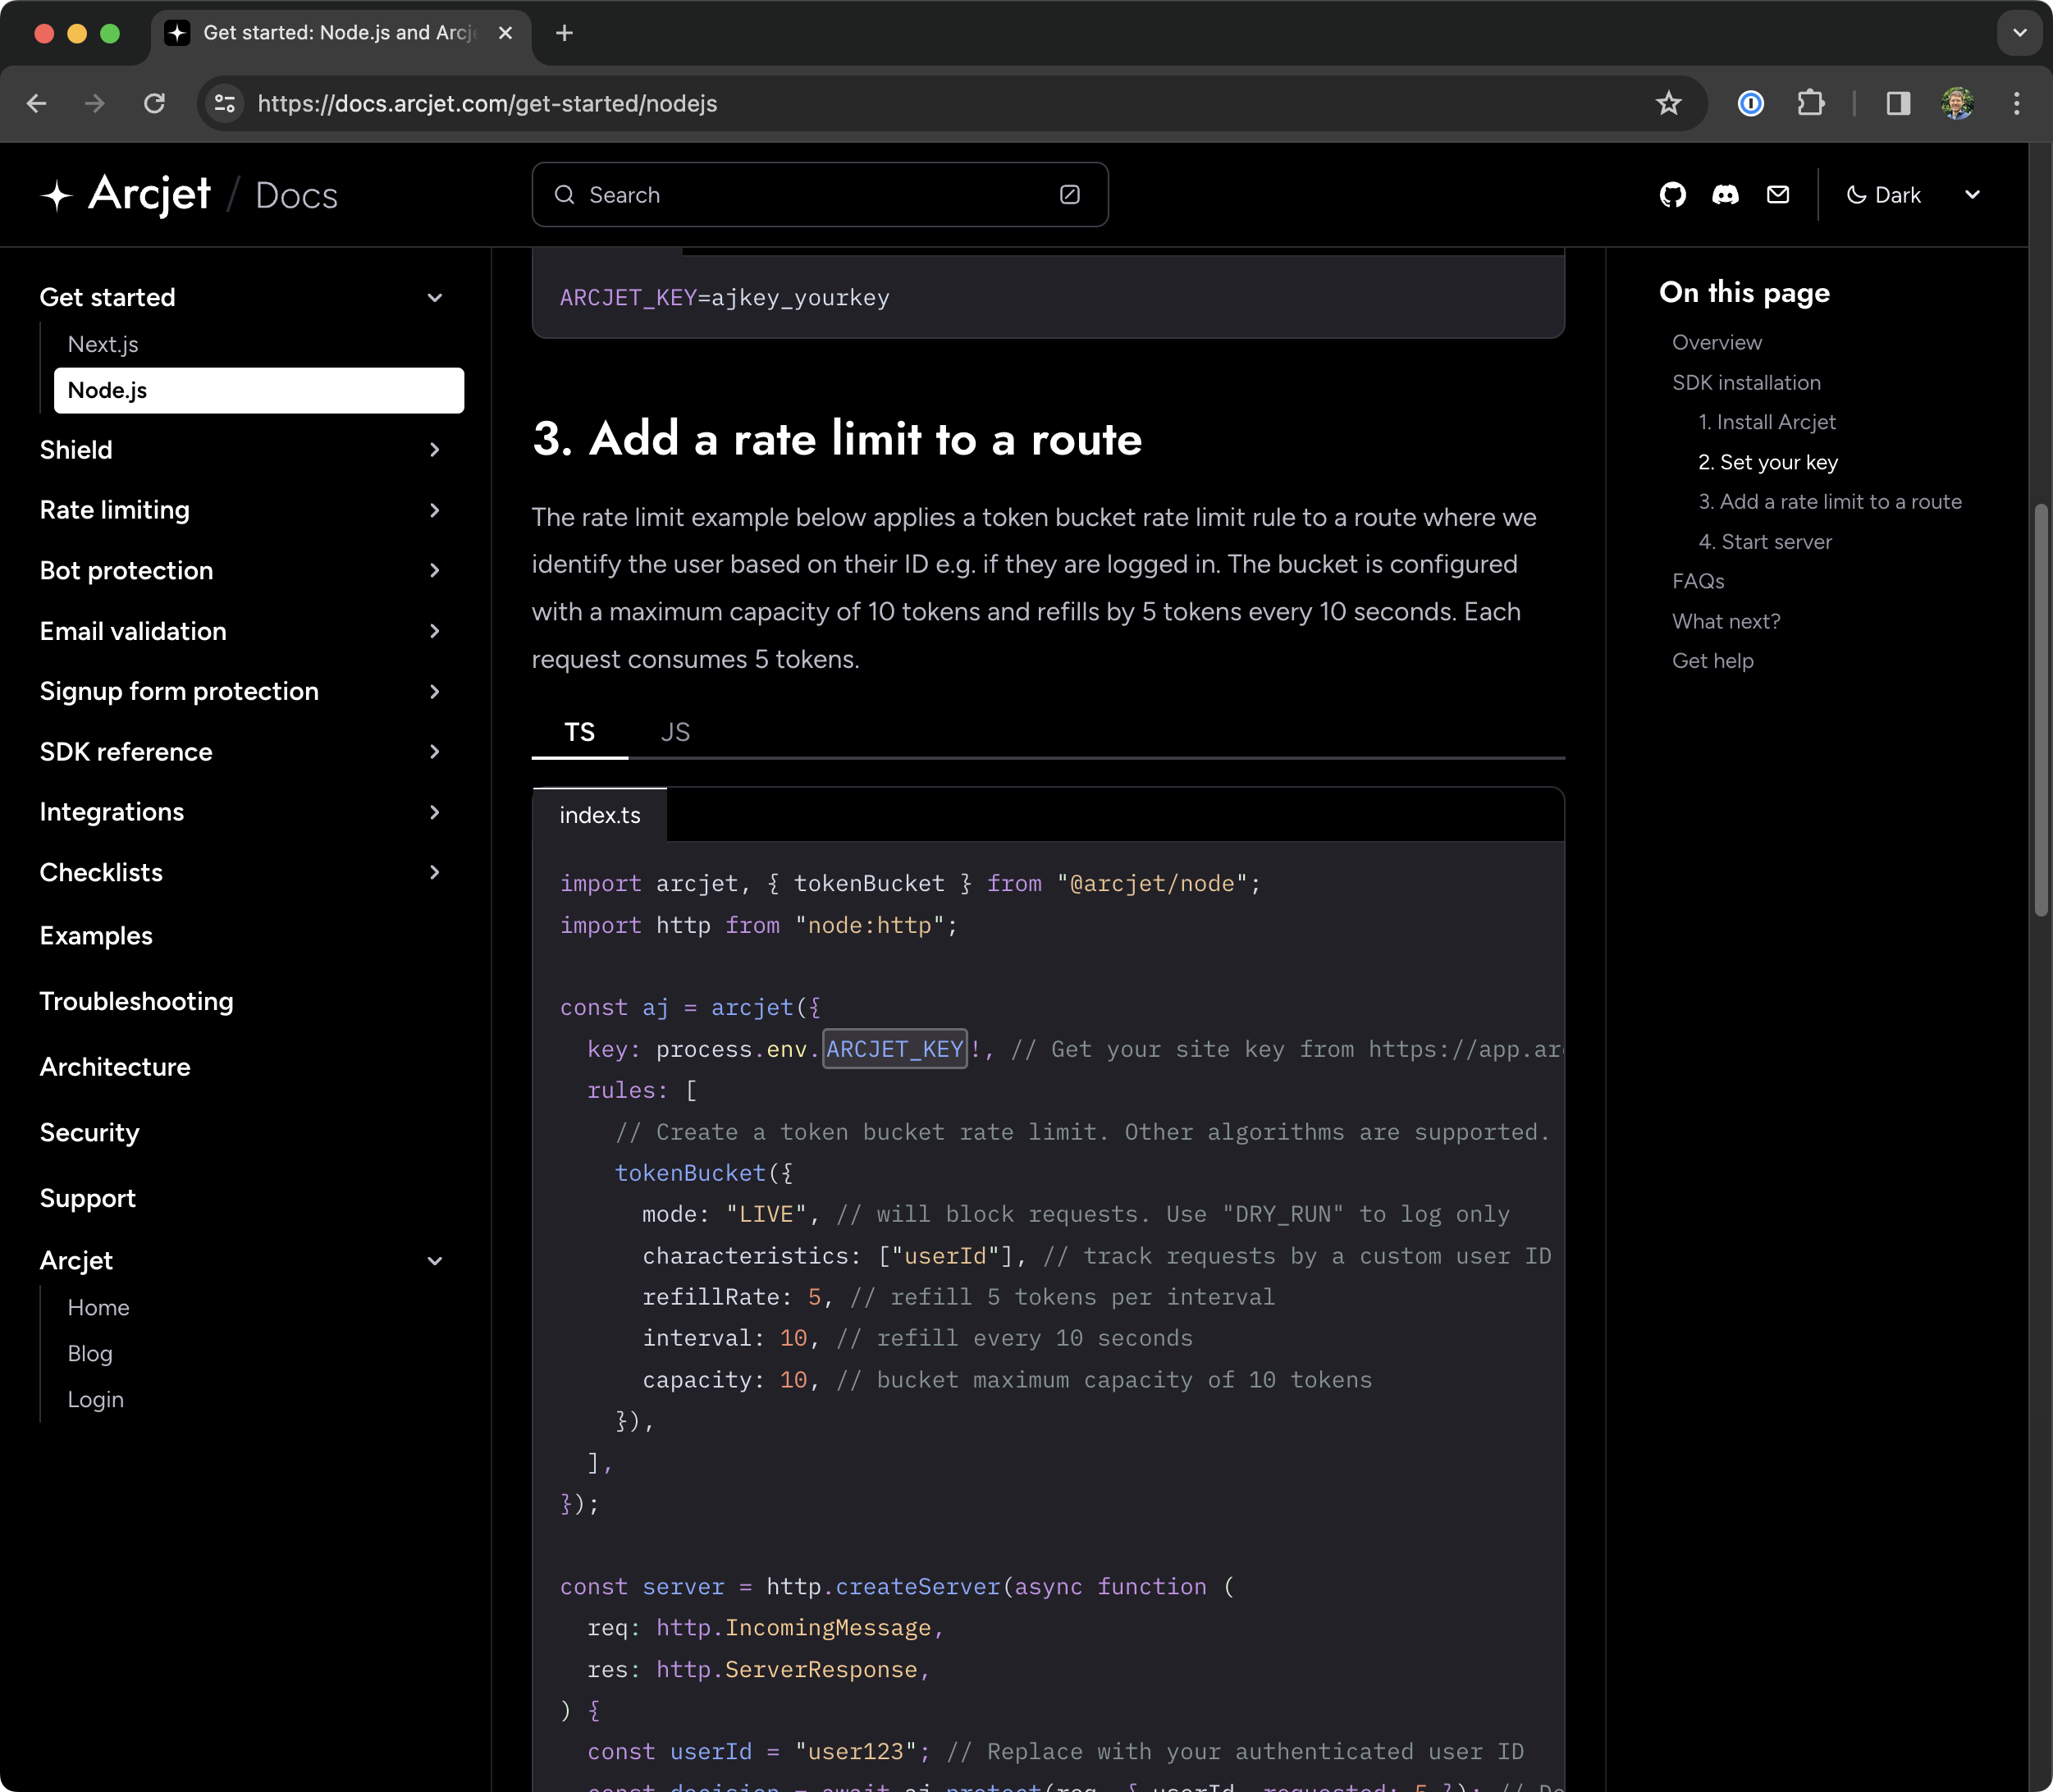2053x1792 pixels.
Task: View site information icon in address bar
Action: pos(225,103)
